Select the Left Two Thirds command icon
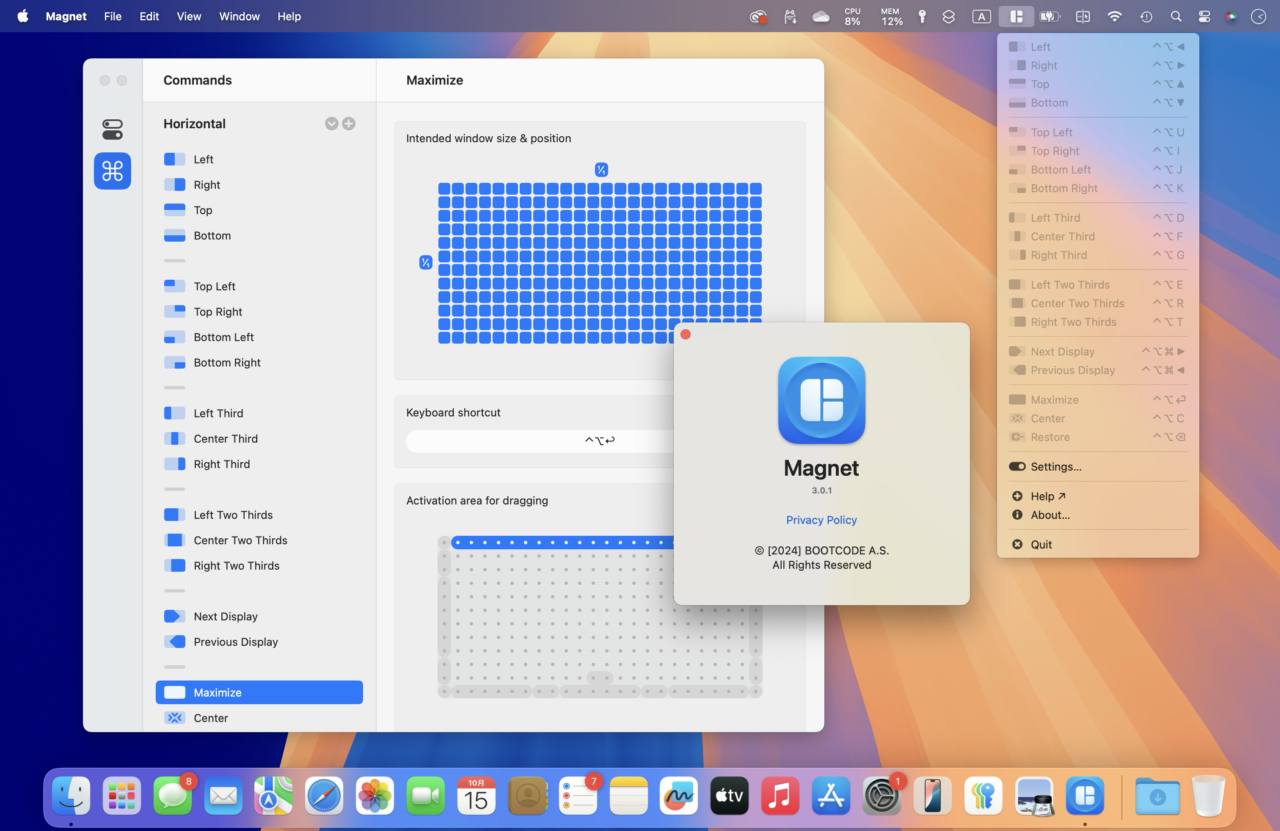Viewport: 1280px width, 831px height. tap(175, 515)
